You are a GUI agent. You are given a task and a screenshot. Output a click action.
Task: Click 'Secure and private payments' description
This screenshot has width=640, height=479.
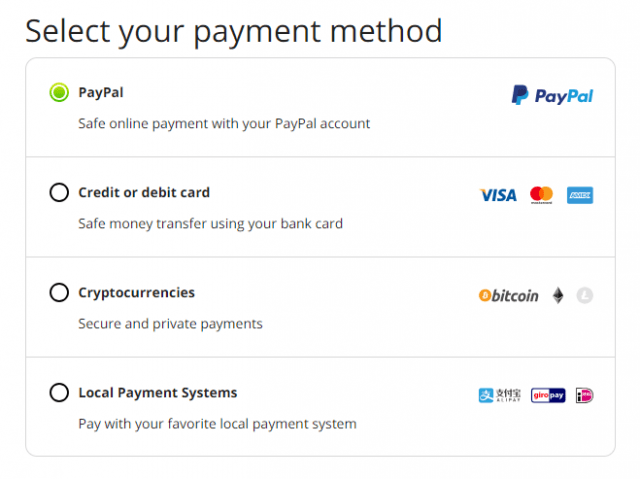click(170, 324)
